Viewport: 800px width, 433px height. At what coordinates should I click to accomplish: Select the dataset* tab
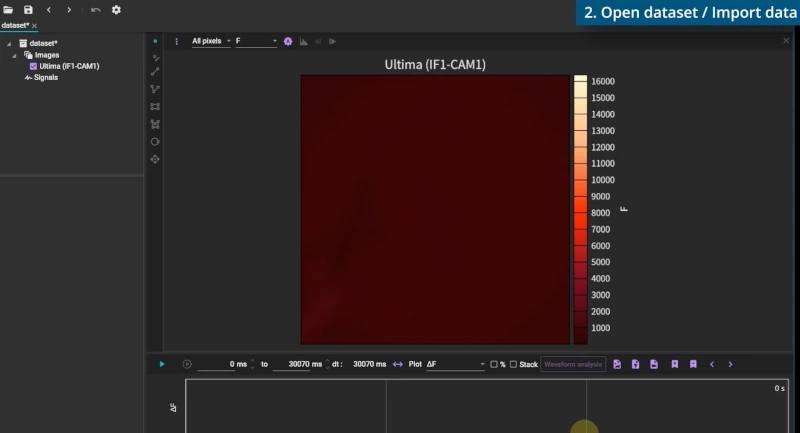[15, 25]
